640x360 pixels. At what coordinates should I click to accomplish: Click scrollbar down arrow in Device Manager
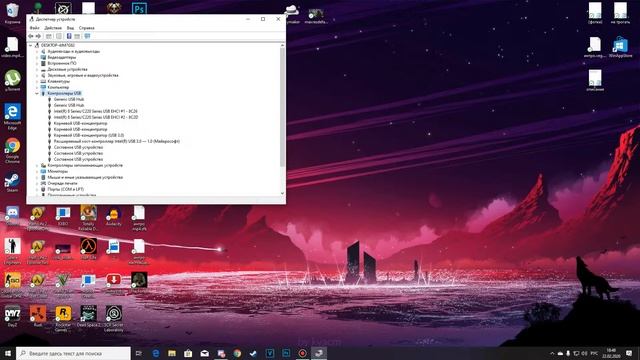pyautogui.click(x=282, y=193)
